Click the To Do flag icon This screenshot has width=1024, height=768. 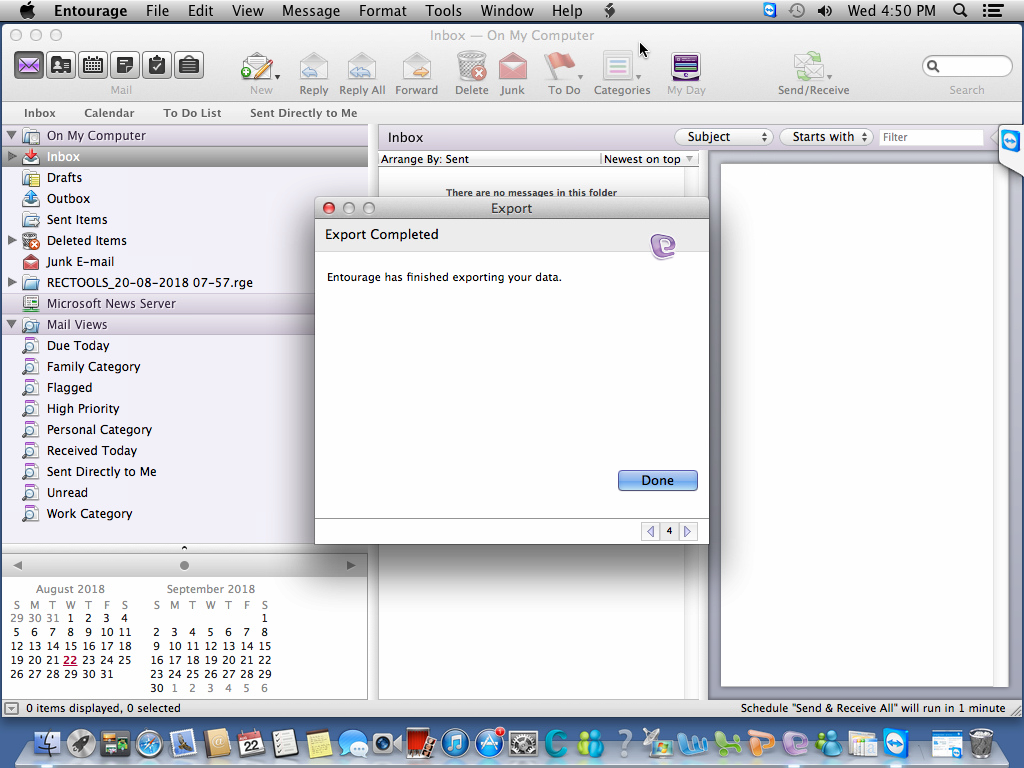click(561, 66)
